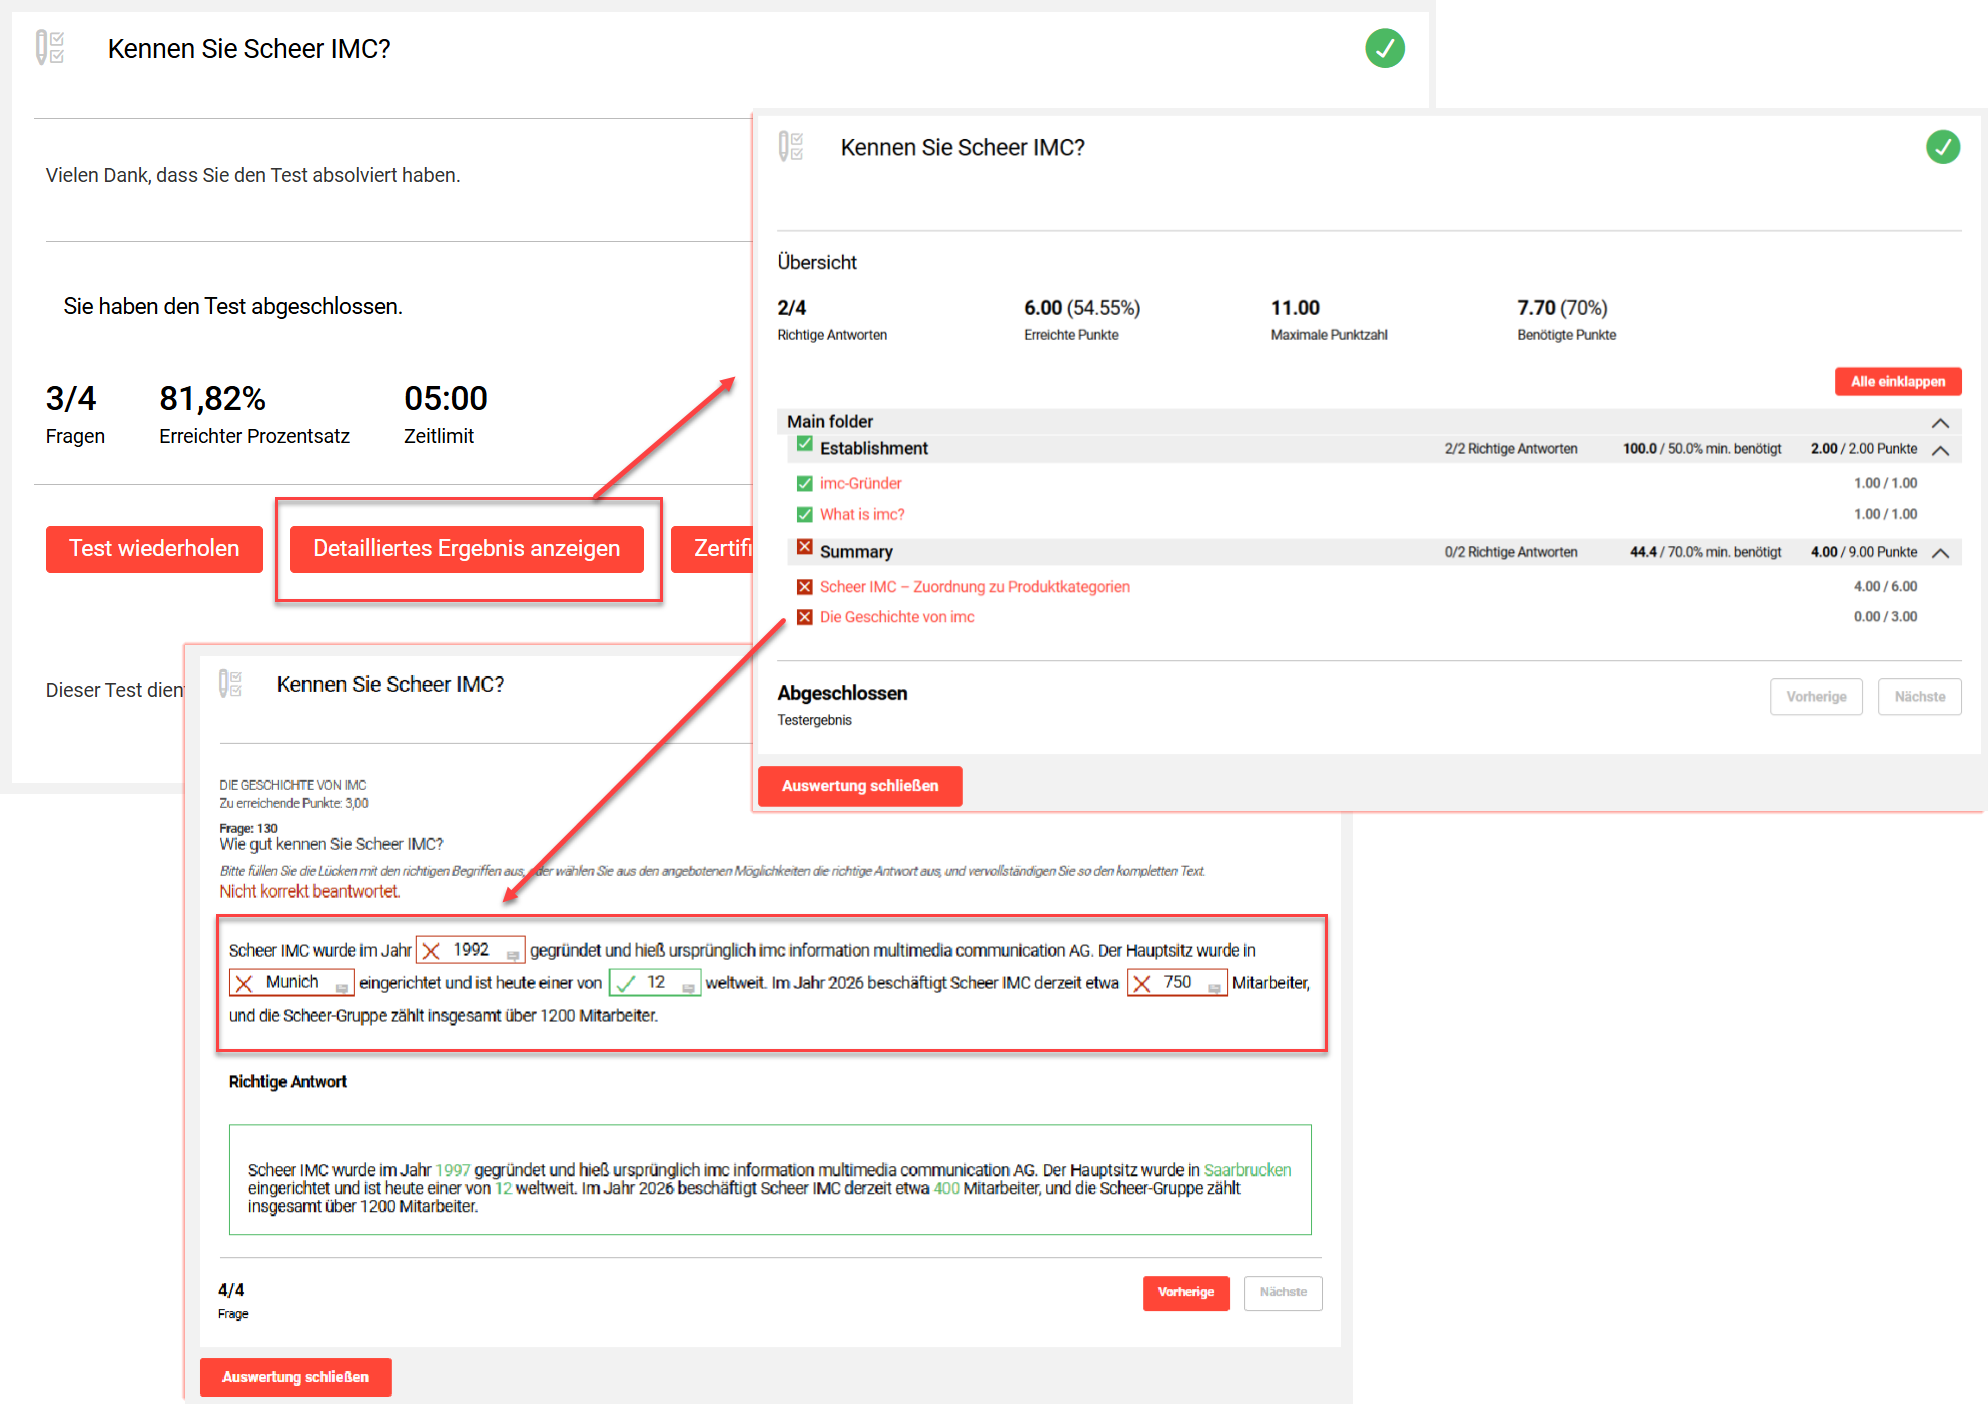The image size is (1988, 1404).
Task: Click the green check box beside What is imc?
Action: tap(804, 514)
